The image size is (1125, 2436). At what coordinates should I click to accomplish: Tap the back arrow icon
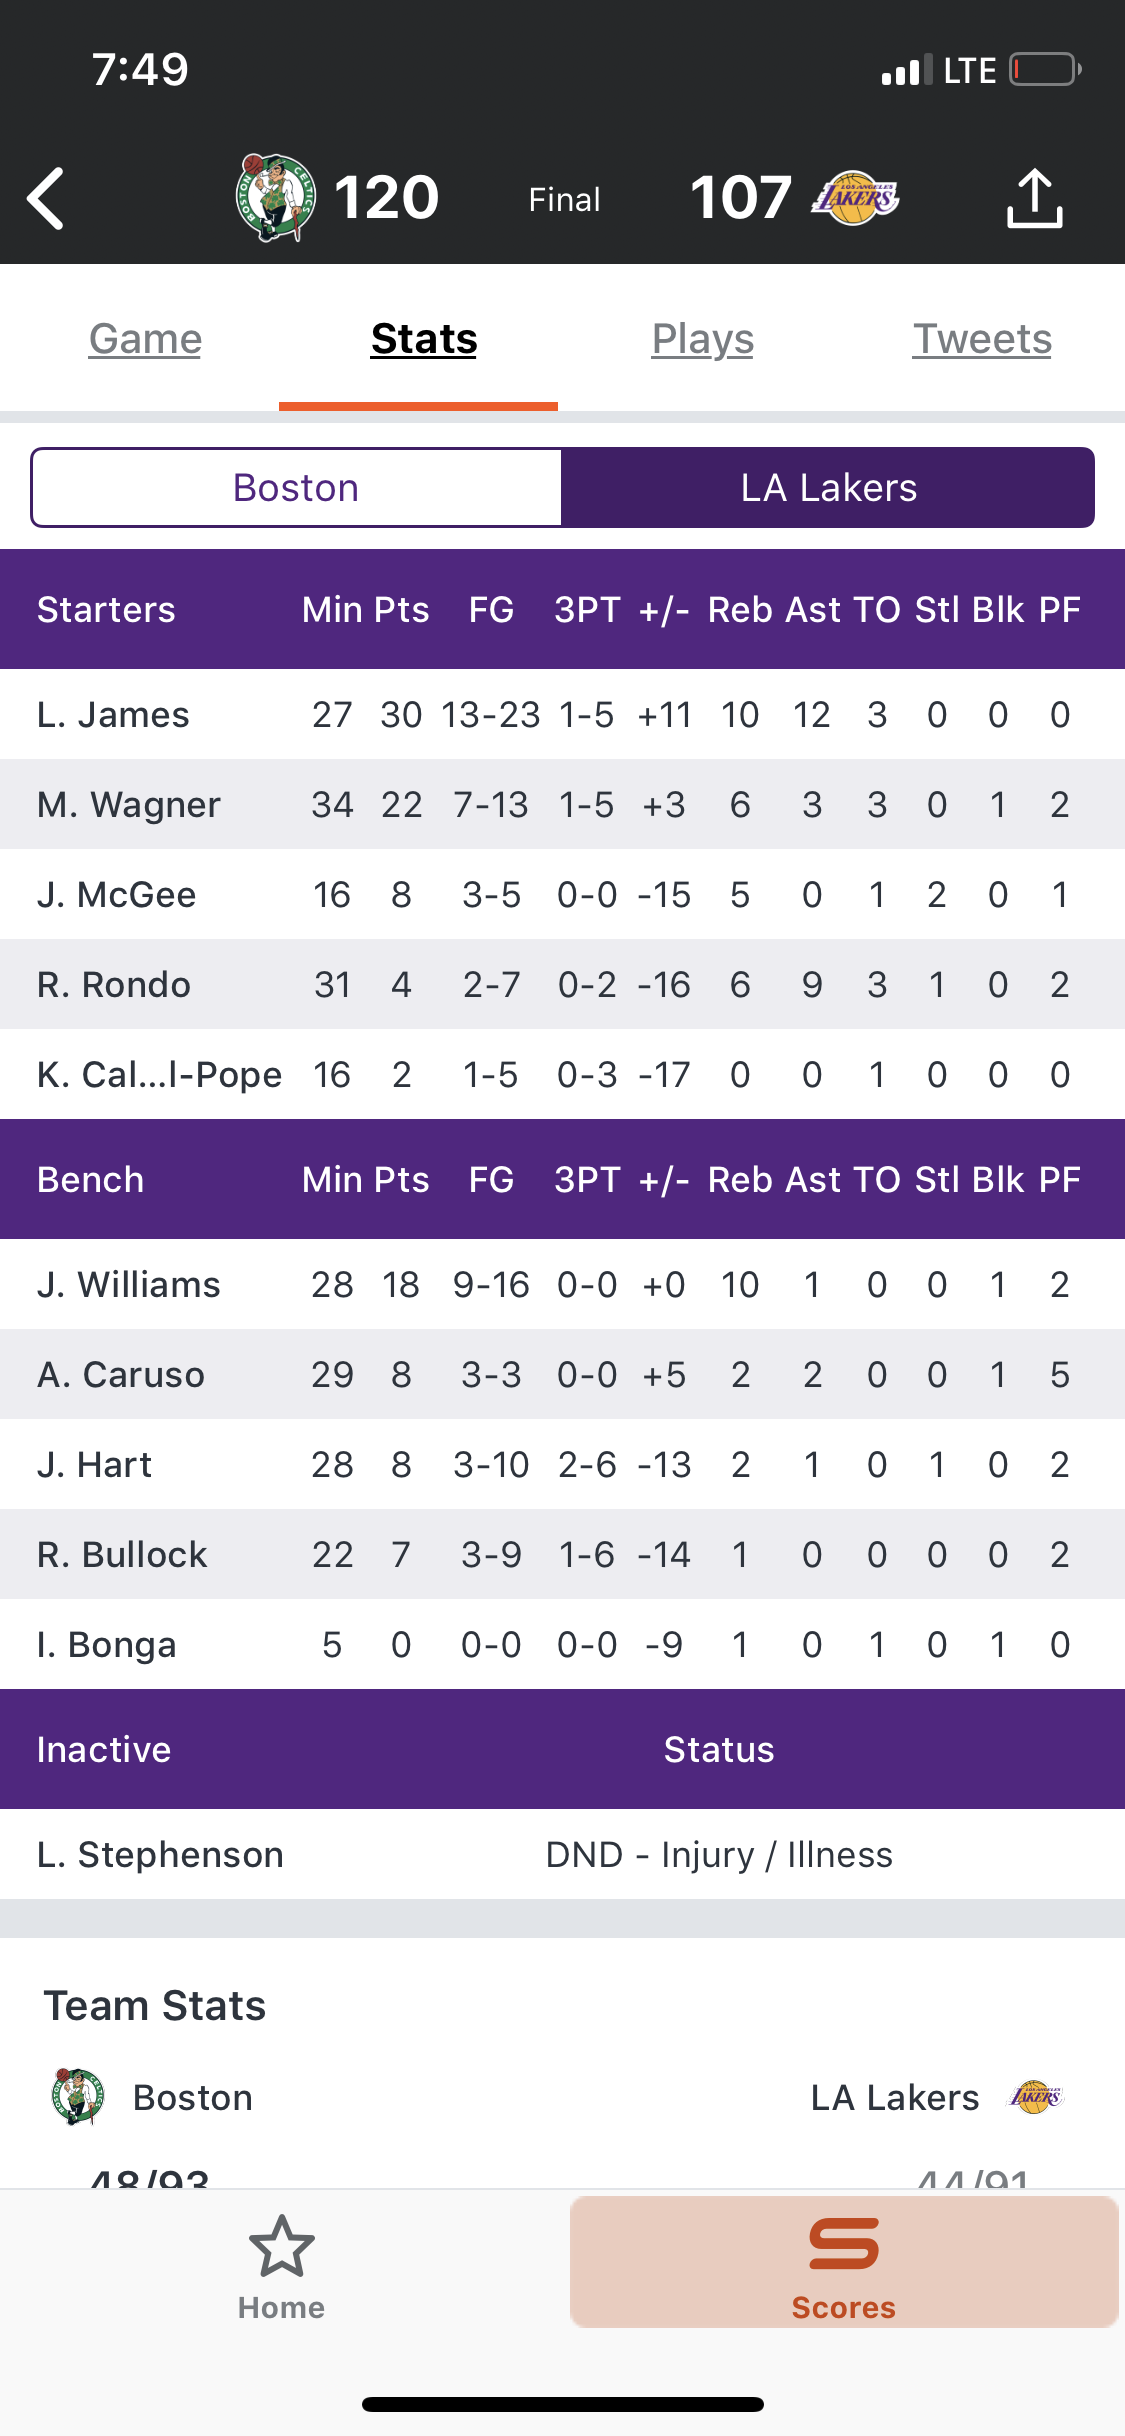click(46, 198)
